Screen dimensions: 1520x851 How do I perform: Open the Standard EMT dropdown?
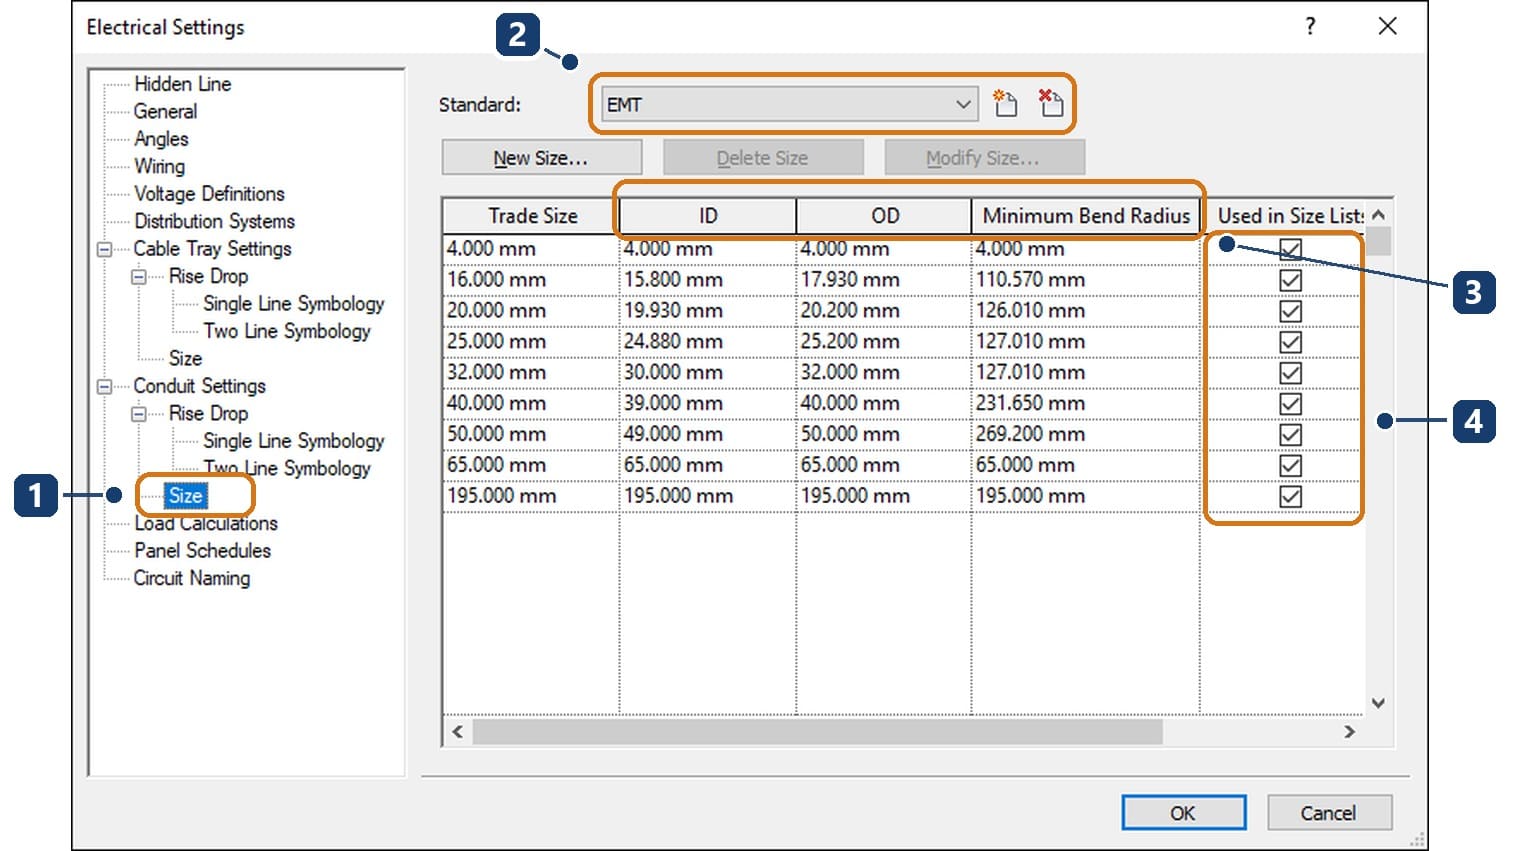click(x=789, y=104)
